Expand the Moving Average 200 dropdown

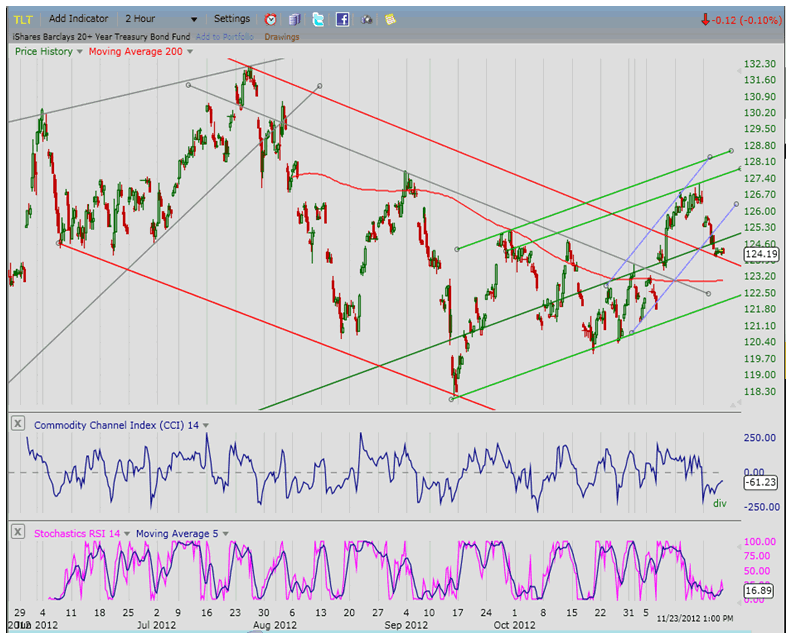189,51
